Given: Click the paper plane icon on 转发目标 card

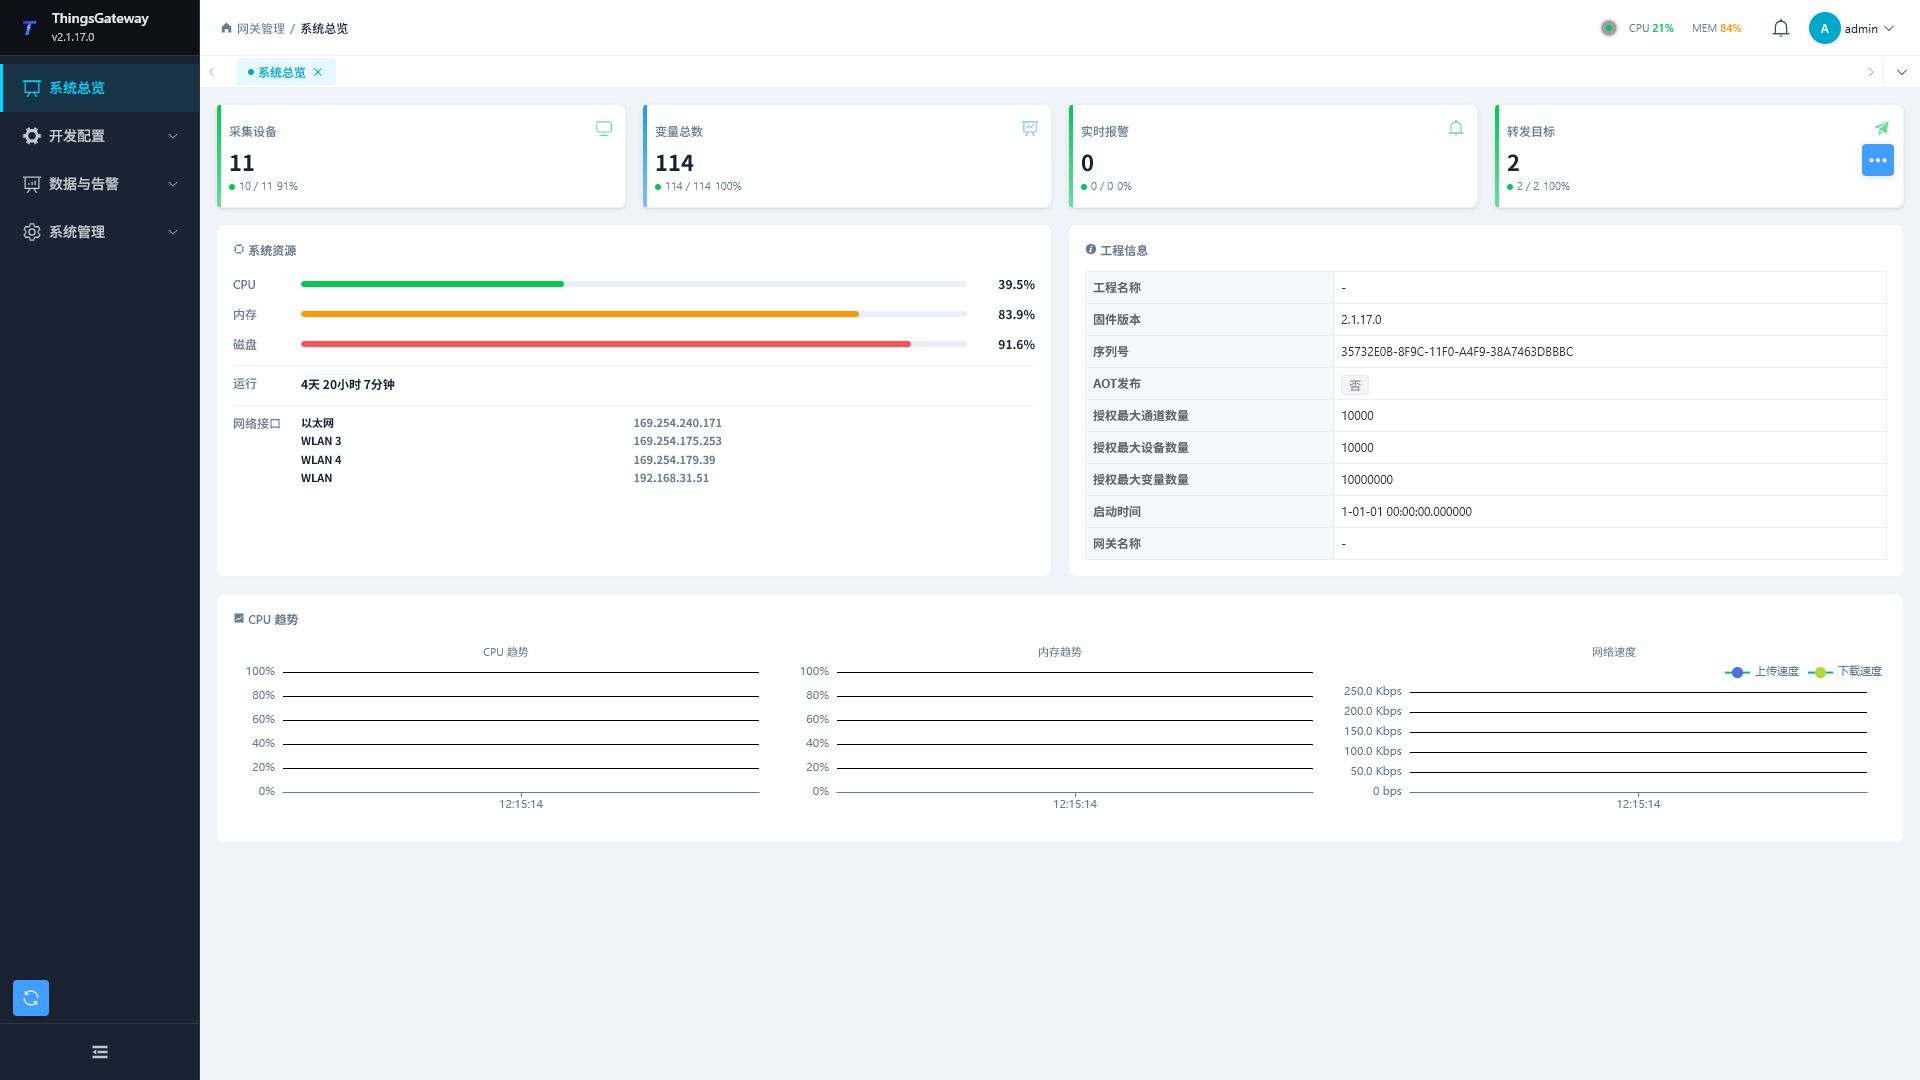Looking at the screenshot, I should (x=1882, y=128).
